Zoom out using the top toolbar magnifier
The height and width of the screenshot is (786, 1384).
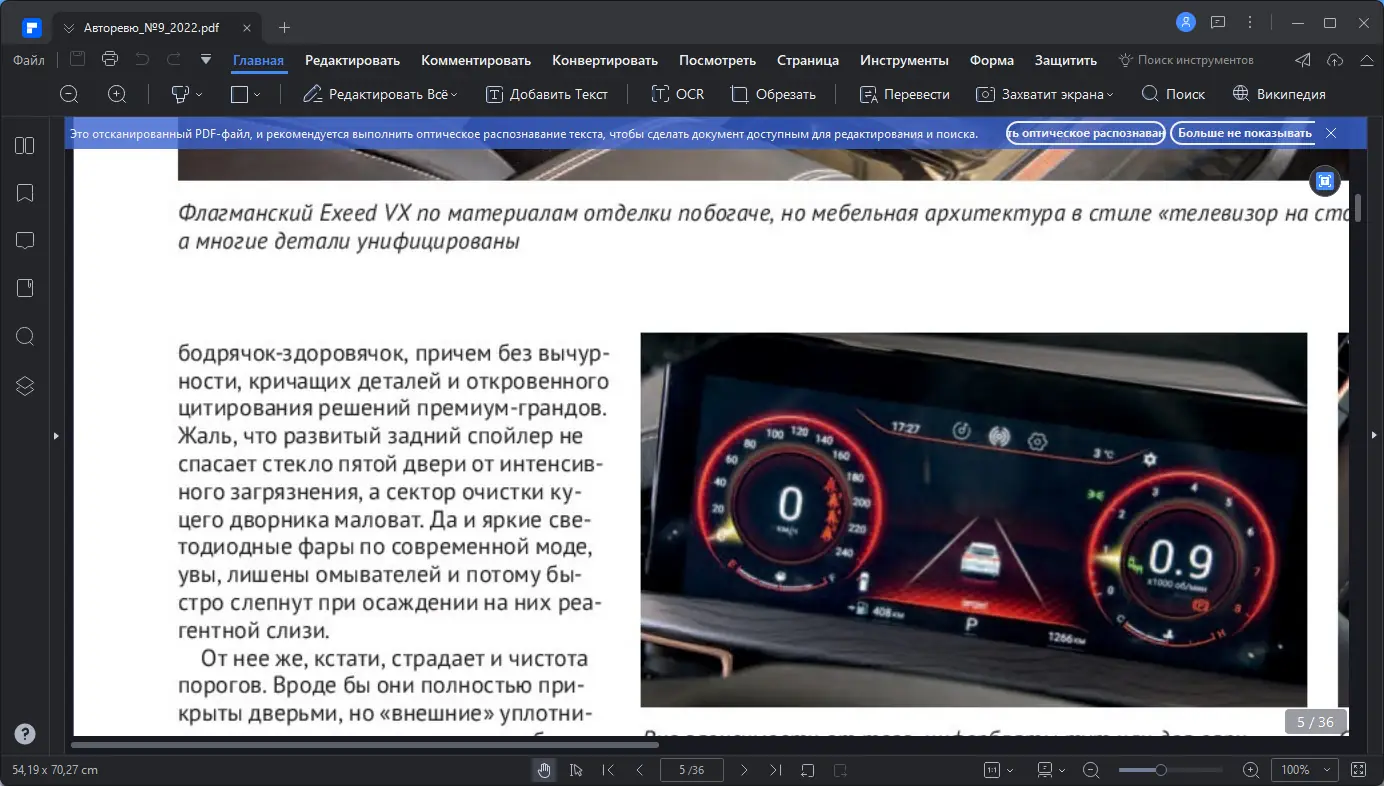pos(69,94)
